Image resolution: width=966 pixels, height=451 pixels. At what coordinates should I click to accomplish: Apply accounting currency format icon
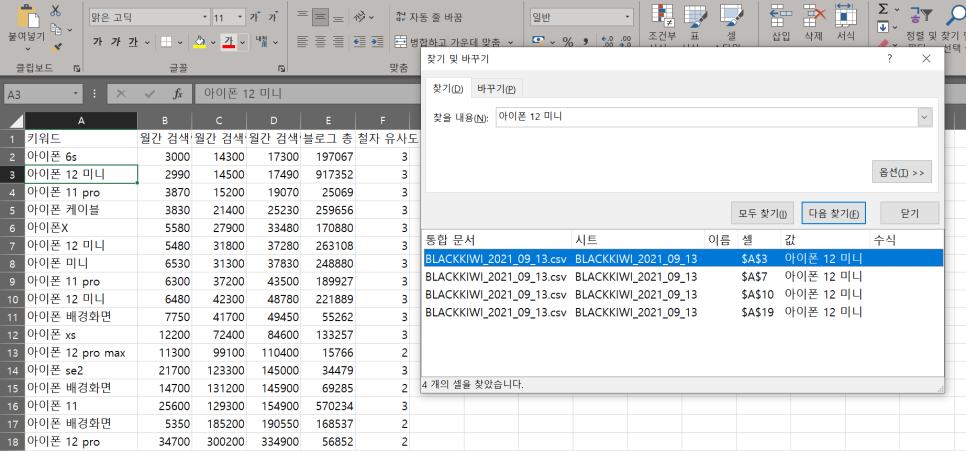click(x=539, y=42)
